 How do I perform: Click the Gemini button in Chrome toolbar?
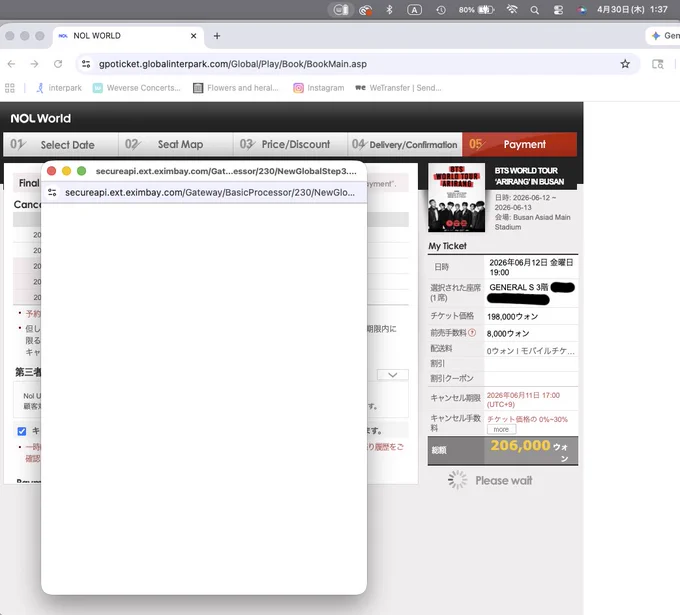(664, 36)
